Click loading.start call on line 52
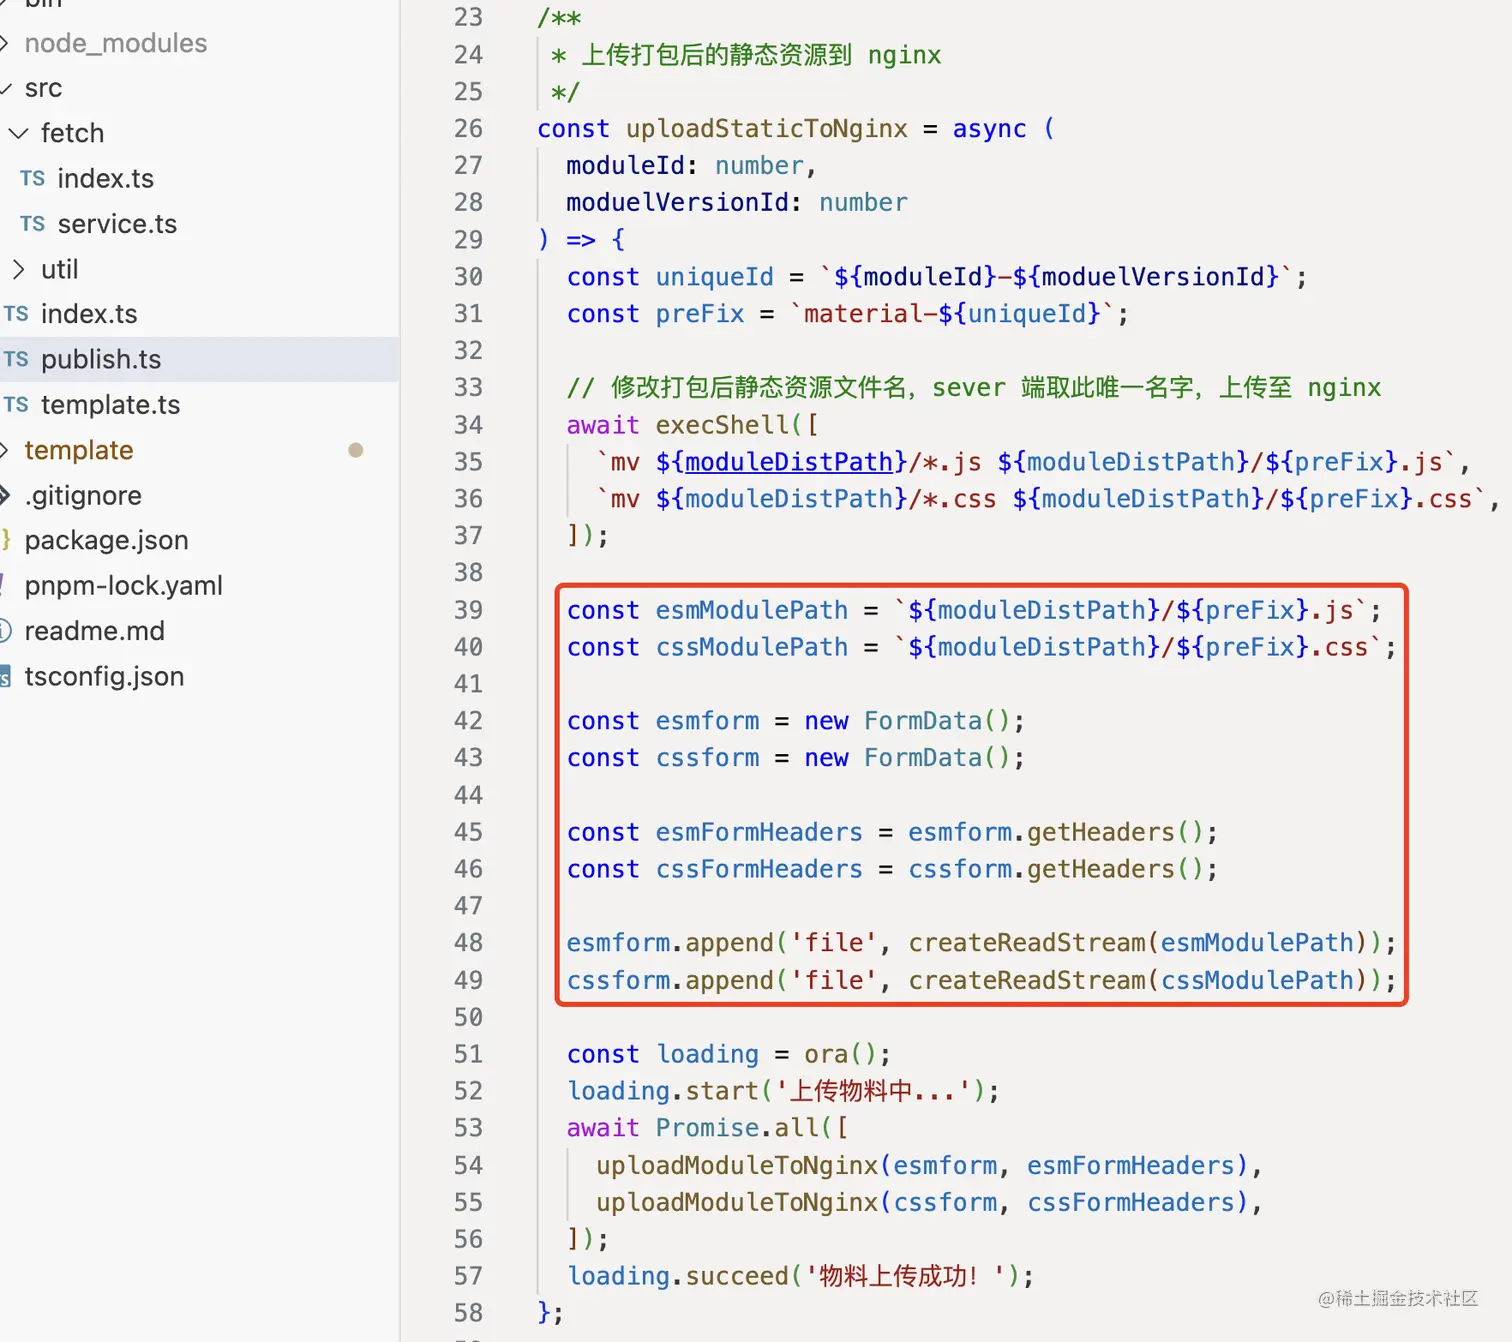This screenshot has height=1342, width=1512. 663,1091
